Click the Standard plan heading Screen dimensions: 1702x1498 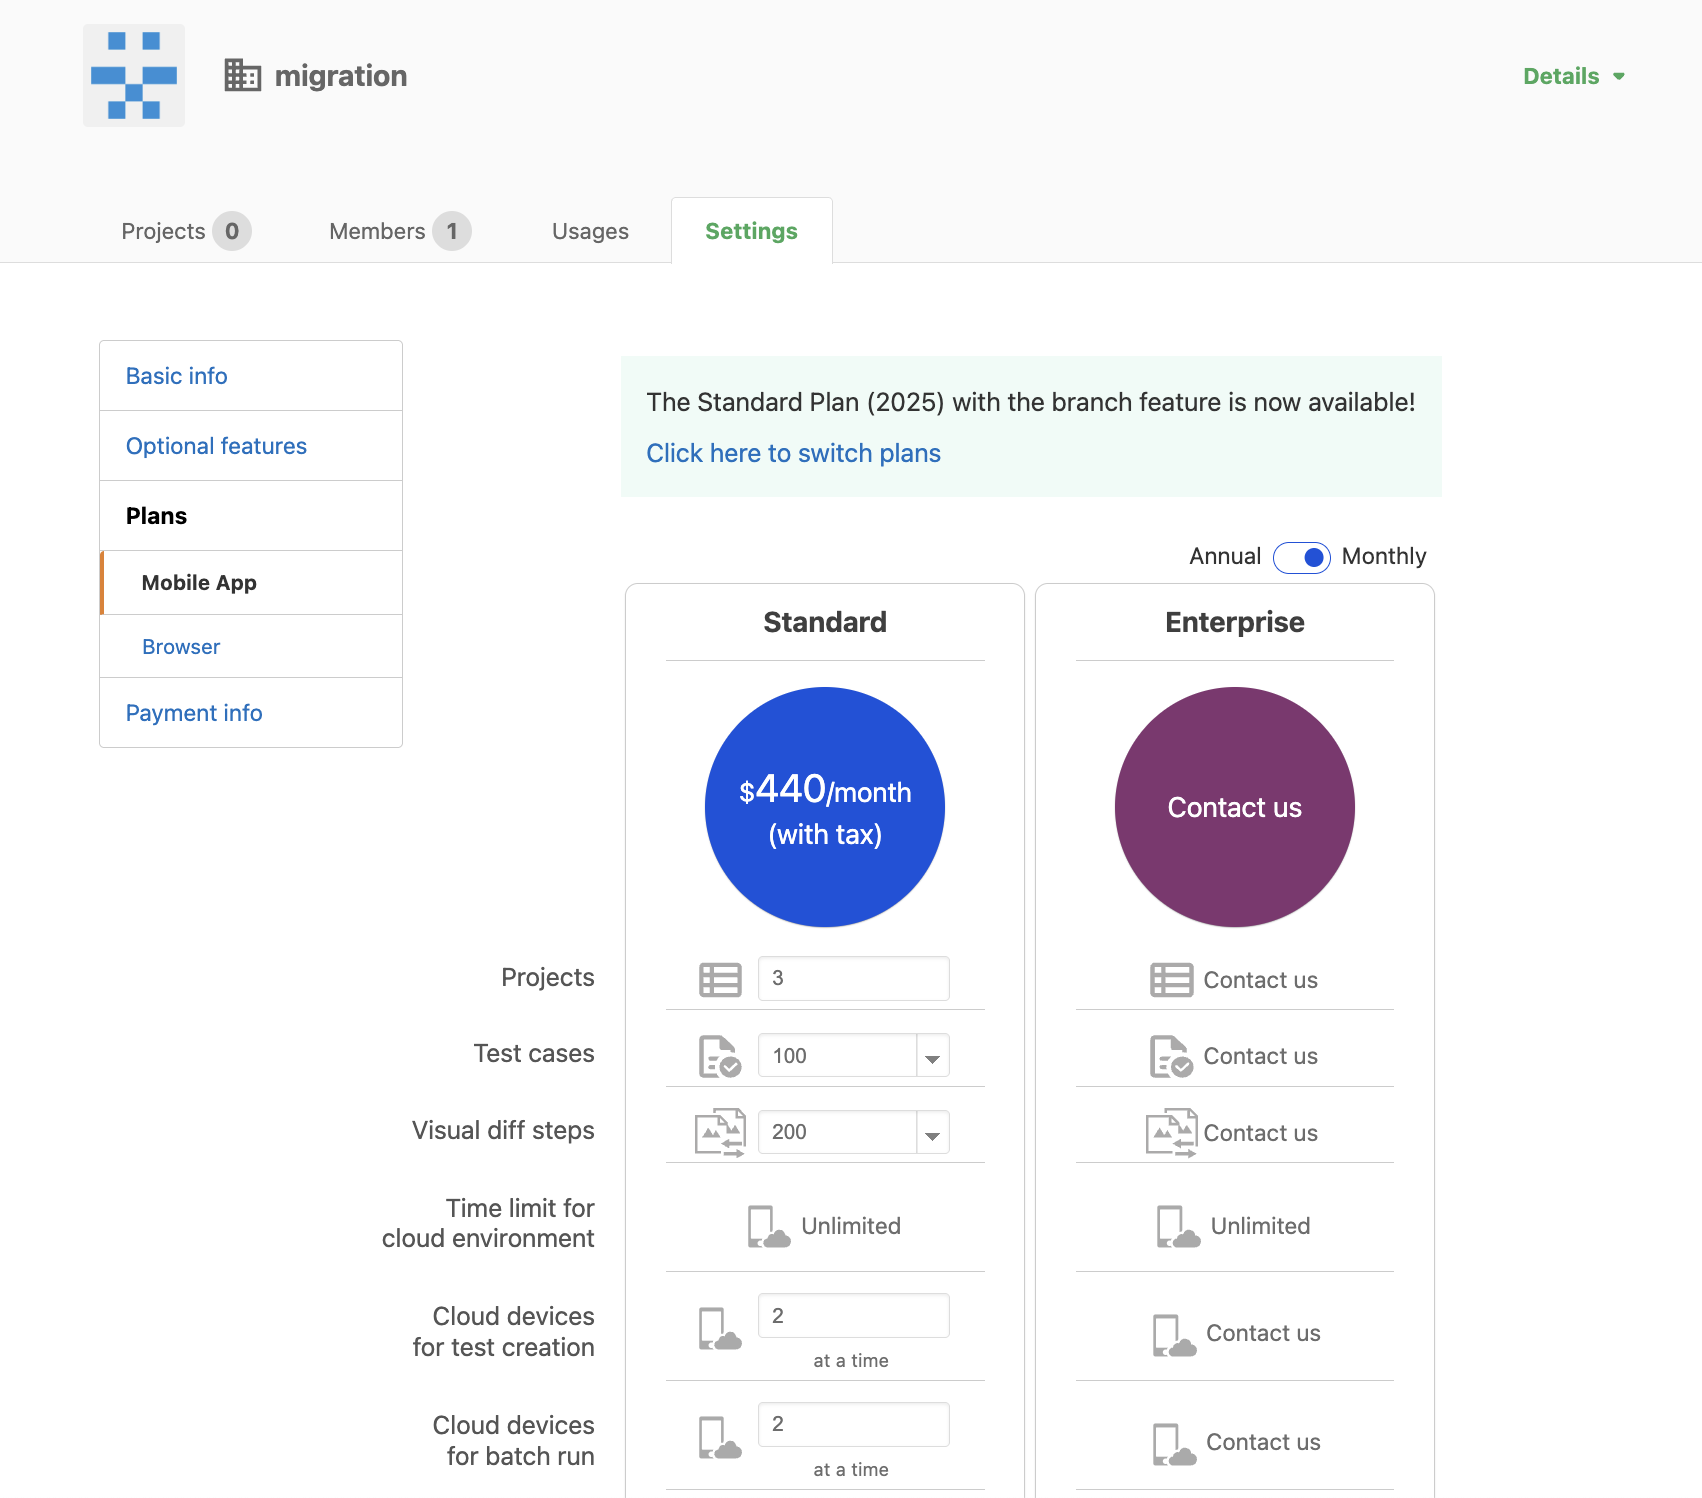point(825,622)
